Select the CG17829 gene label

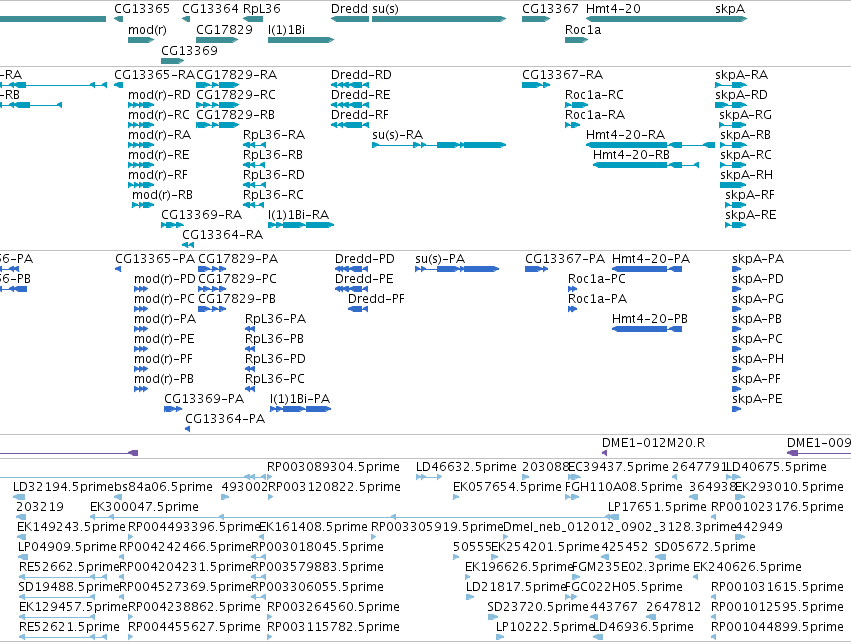tap(224, 30)
